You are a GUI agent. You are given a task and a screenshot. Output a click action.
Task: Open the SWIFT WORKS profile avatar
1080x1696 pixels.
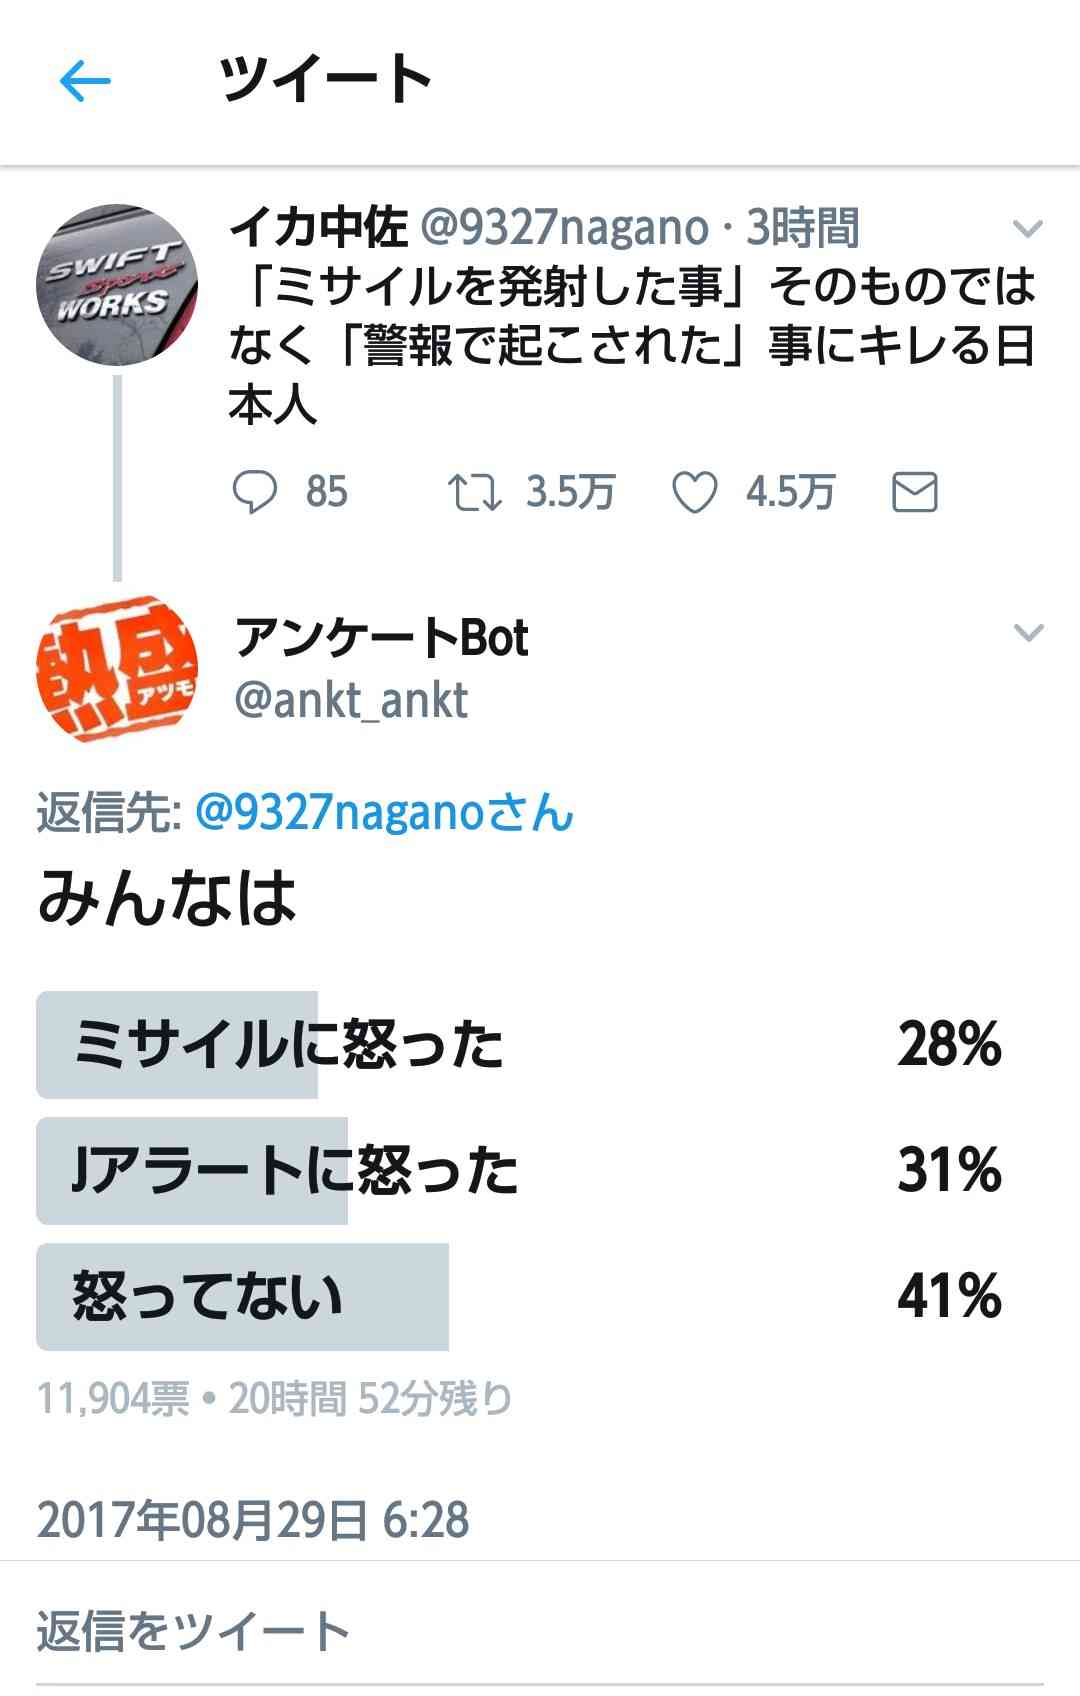117,287
